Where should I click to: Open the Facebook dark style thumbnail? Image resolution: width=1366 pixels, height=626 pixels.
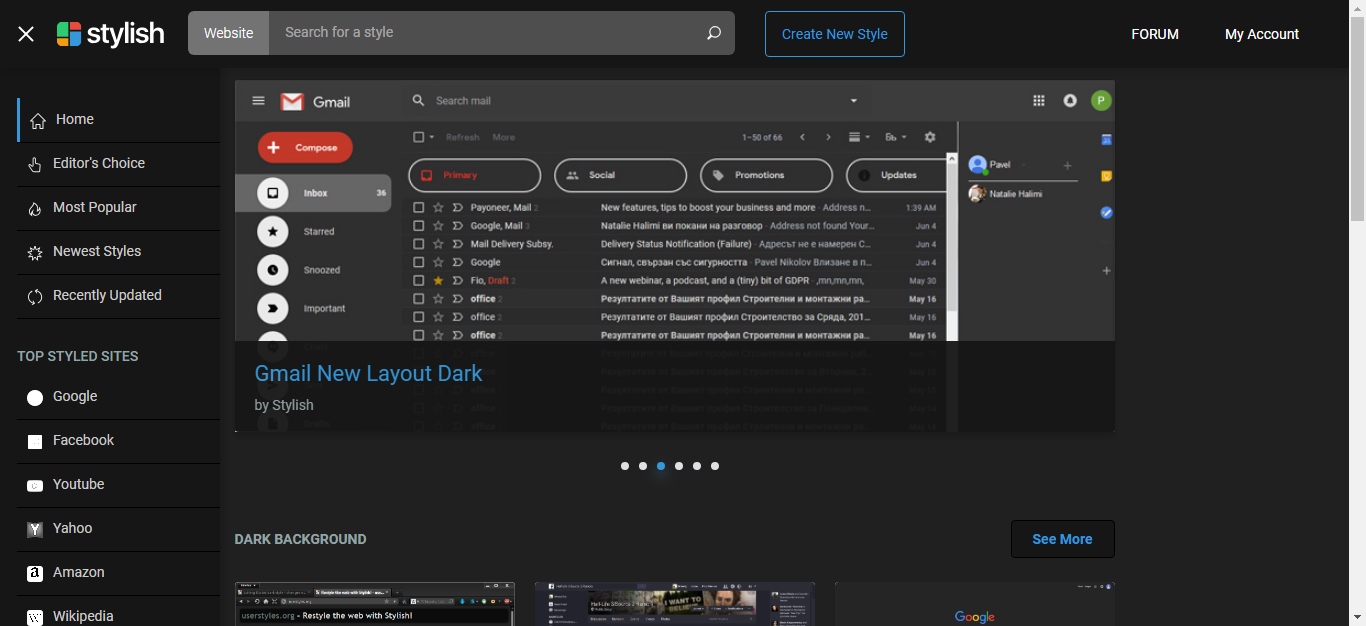pyautogui.click(x=675, y=604)
